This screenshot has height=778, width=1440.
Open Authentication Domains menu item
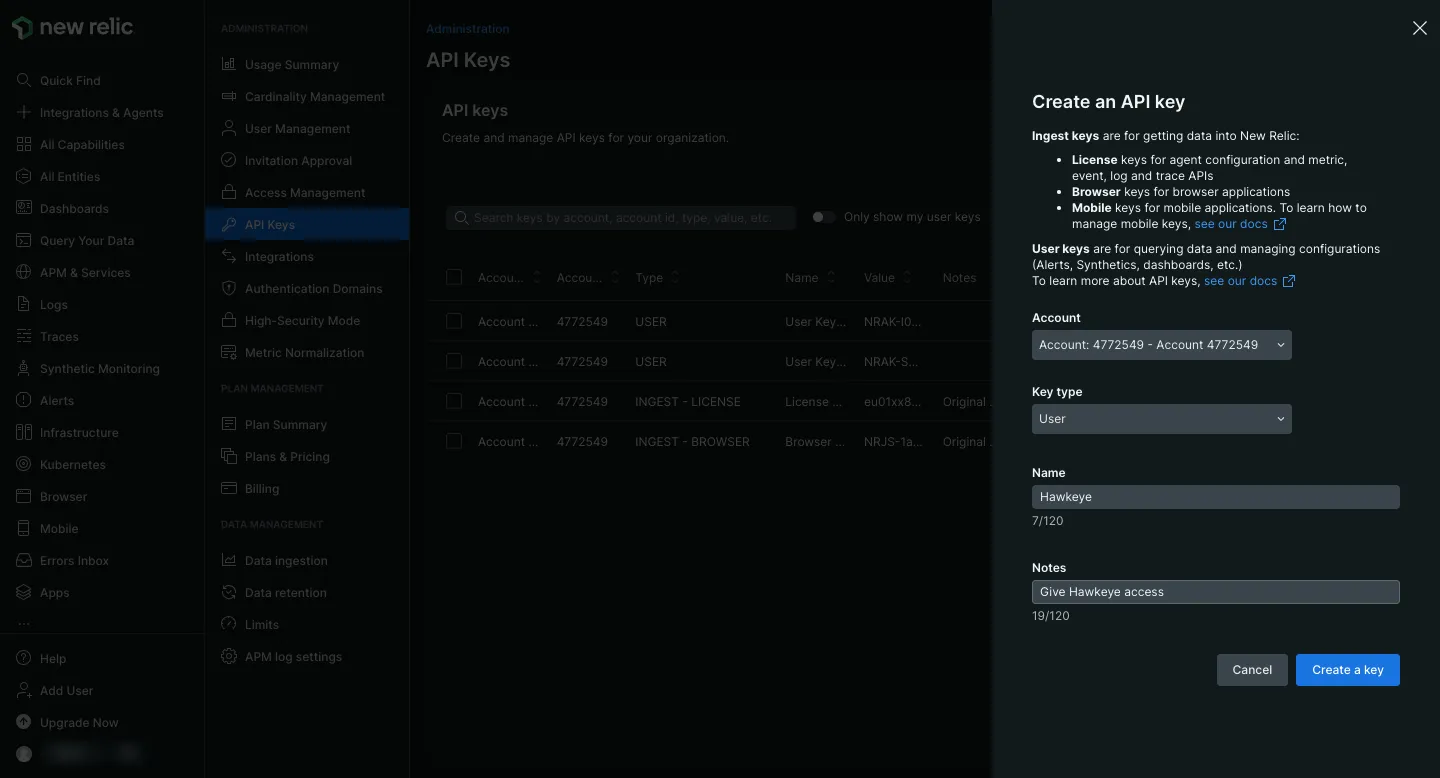tap(307, 289)
